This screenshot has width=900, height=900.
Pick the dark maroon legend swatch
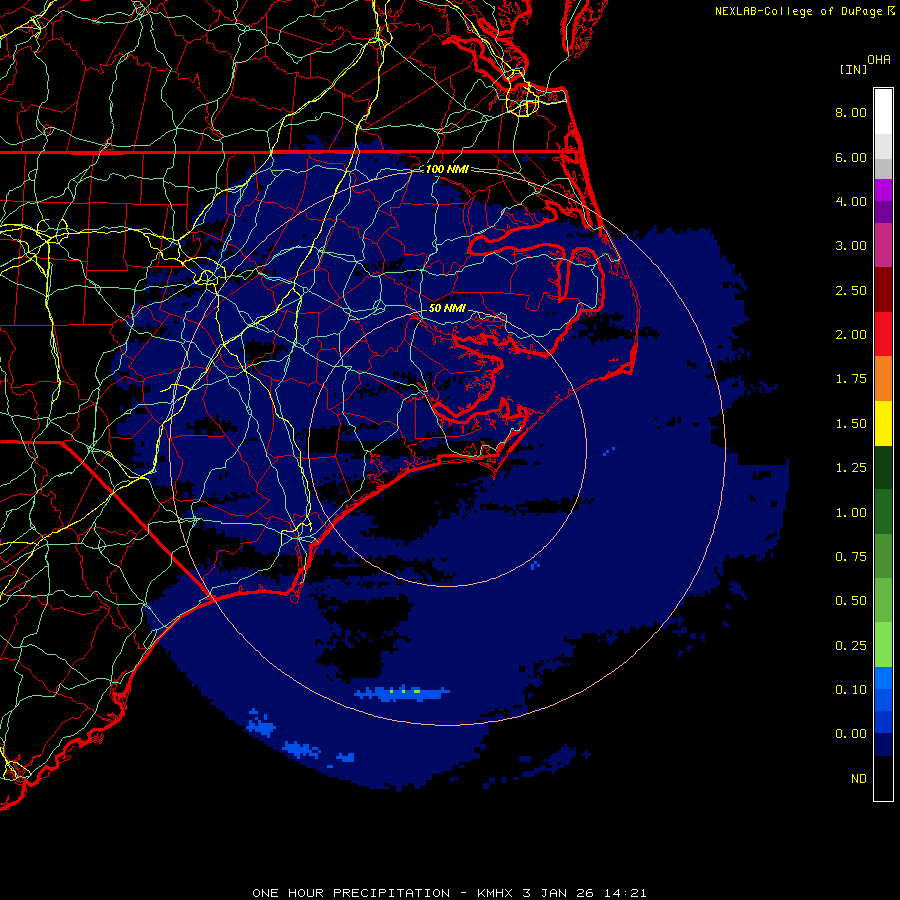pyautogui.click(x=883, y=290)
